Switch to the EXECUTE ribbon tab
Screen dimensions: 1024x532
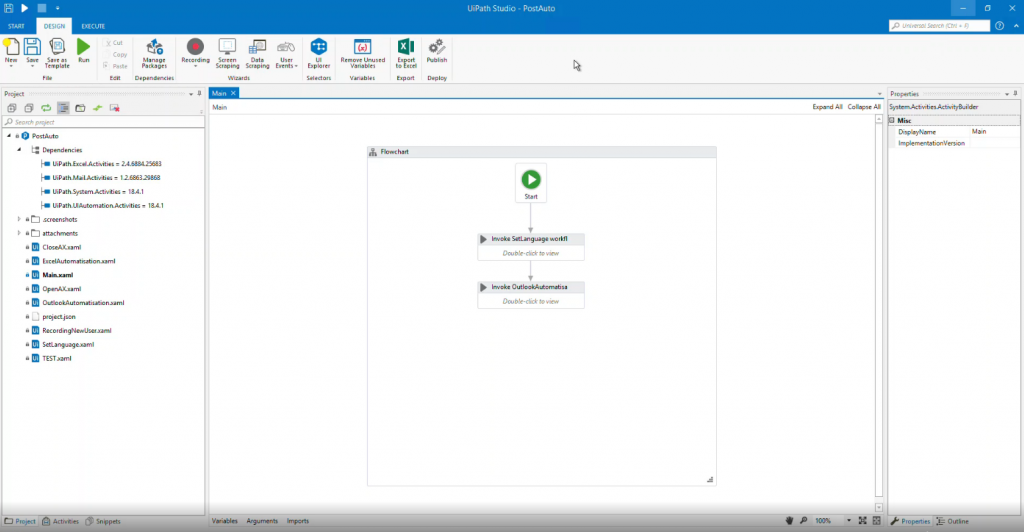pos(93,26)
